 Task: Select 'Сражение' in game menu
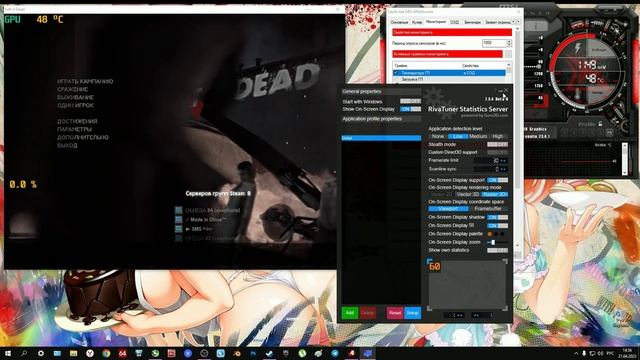[x=73, y=89]
